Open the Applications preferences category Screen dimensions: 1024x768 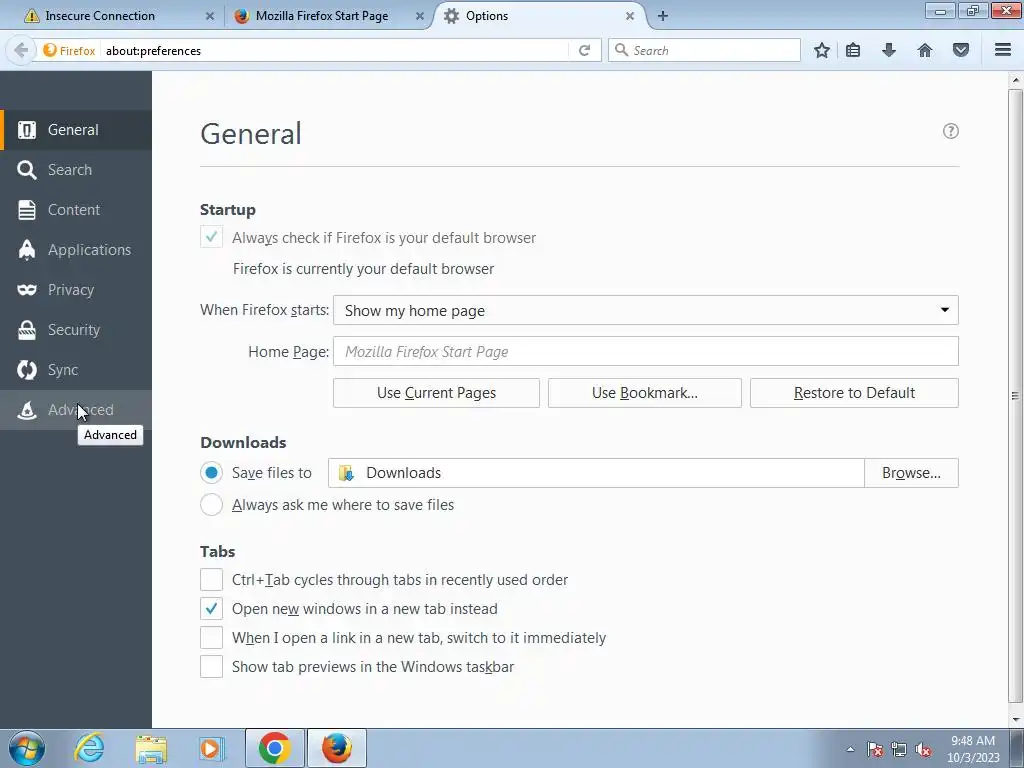[x=76, y=249]
